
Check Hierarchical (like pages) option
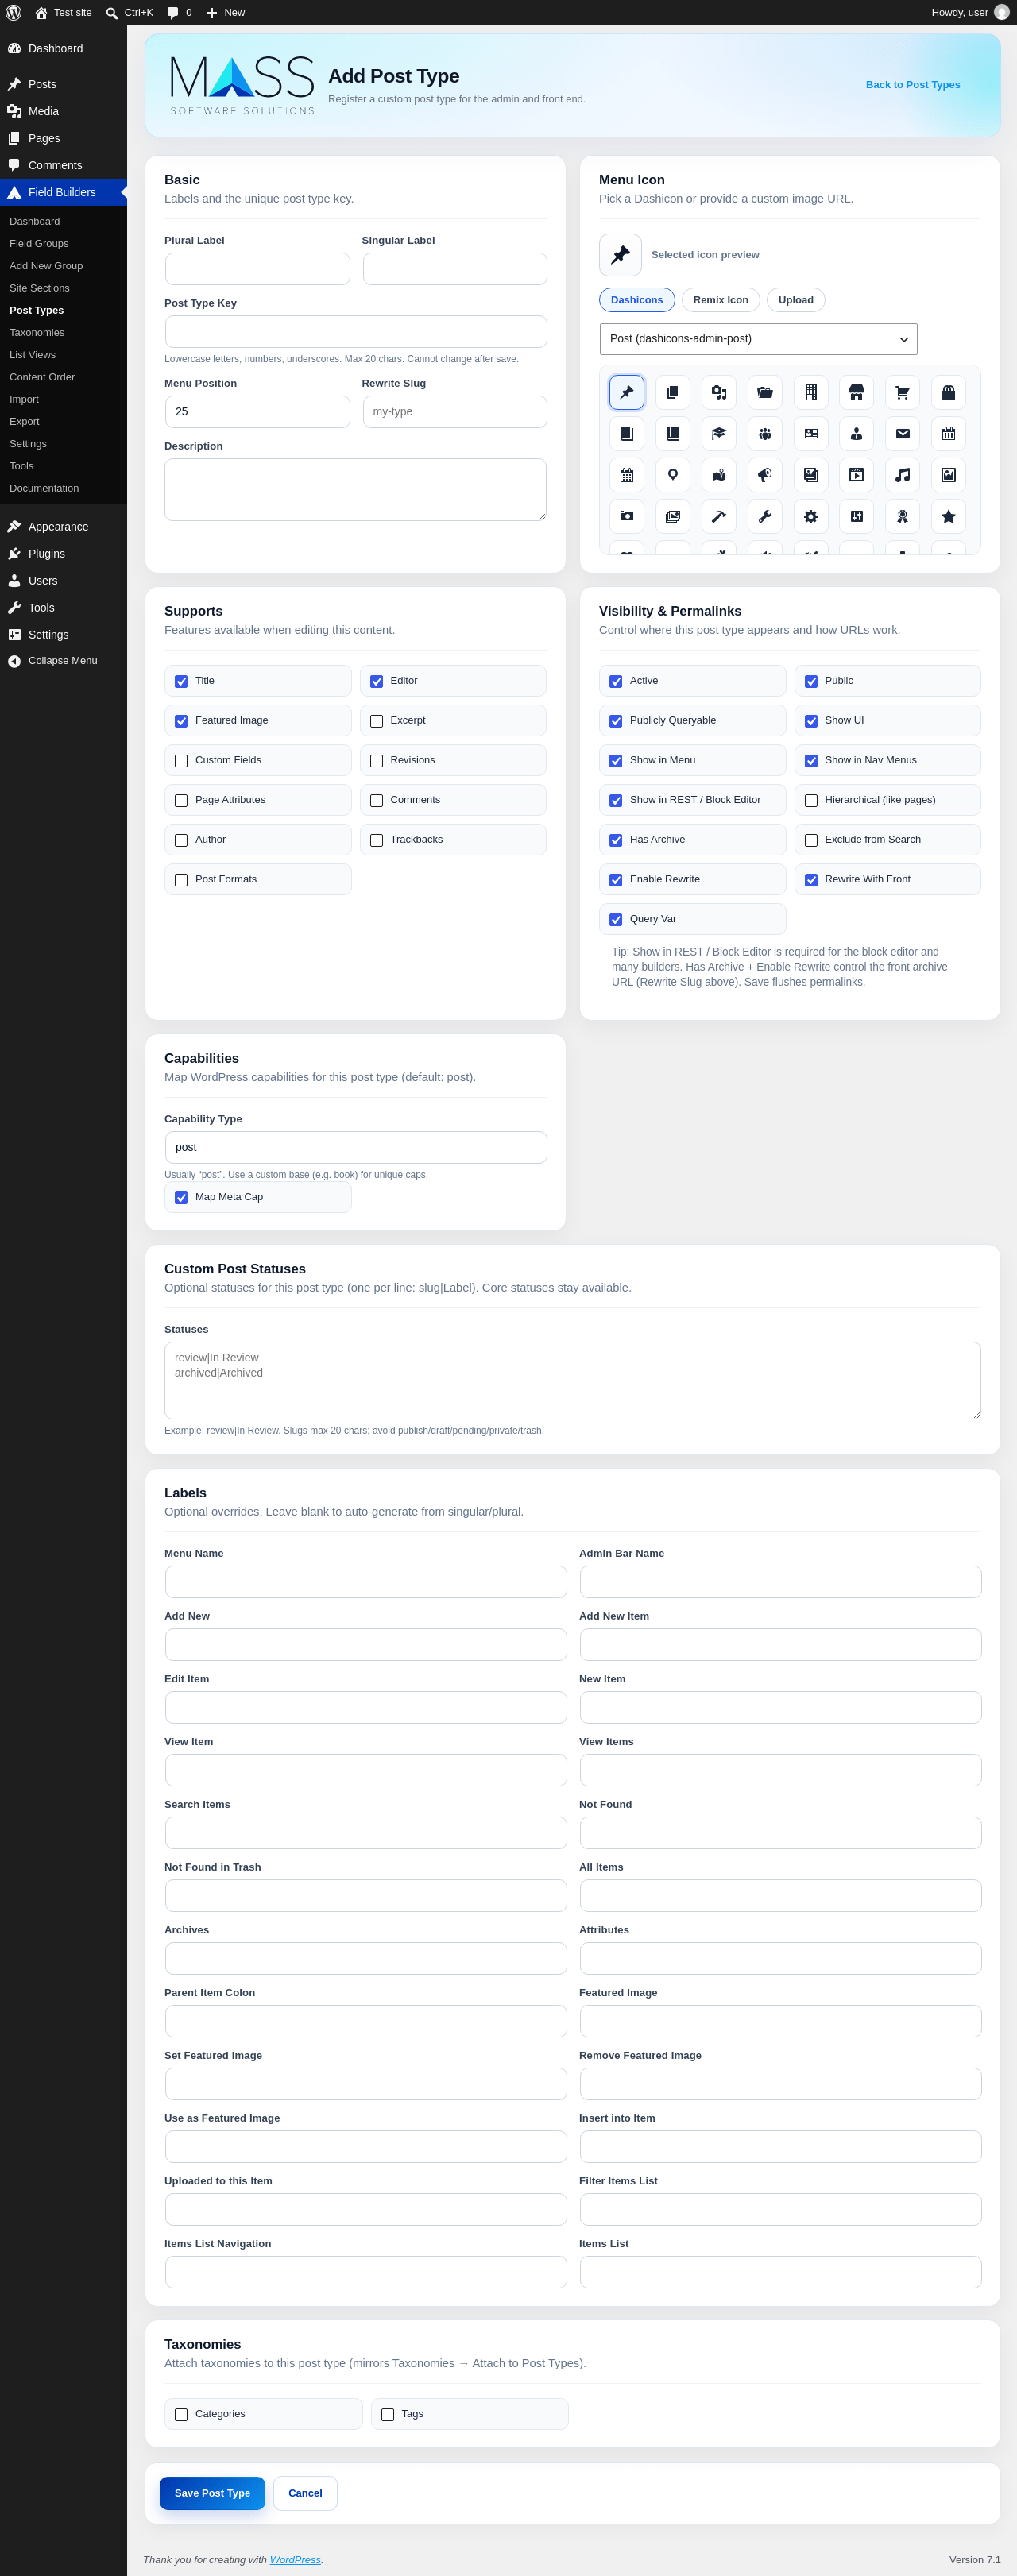pyautogui.click(x=811, y=800)
